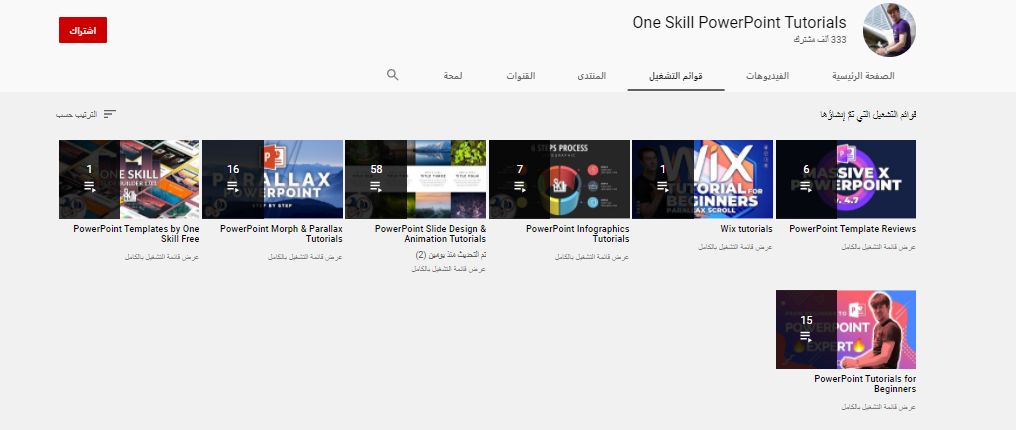The height and width of the screenshot is (430, 1016).
Task: Click the One Skill channel avatar
Action: coord(889,30)
